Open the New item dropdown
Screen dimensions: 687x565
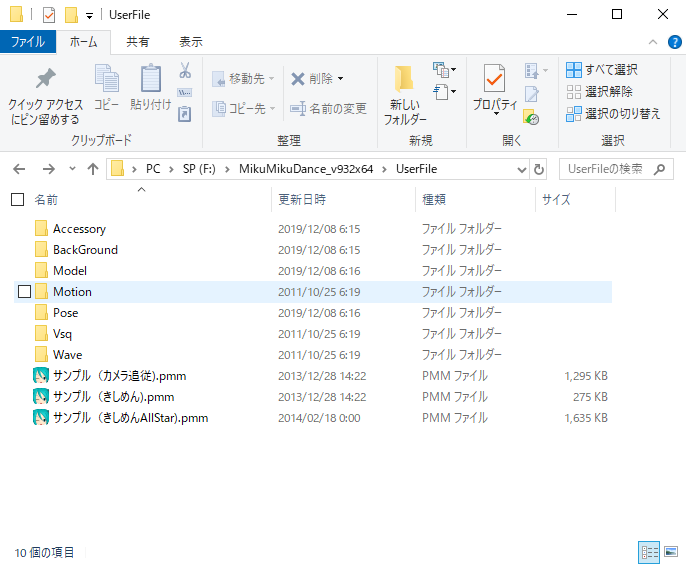pos(445,70)
